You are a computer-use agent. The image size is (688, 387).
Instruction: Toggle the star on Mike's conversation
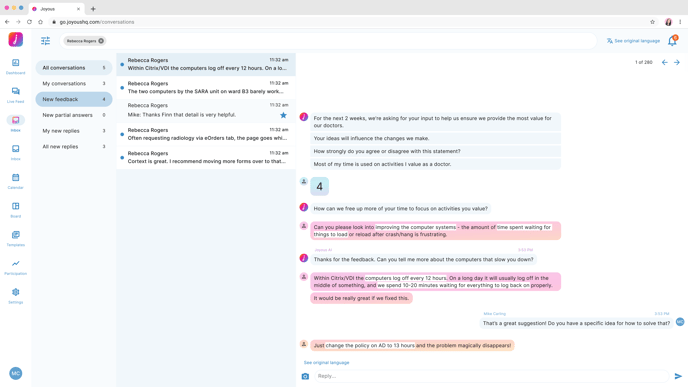click(x=283, y=115)
